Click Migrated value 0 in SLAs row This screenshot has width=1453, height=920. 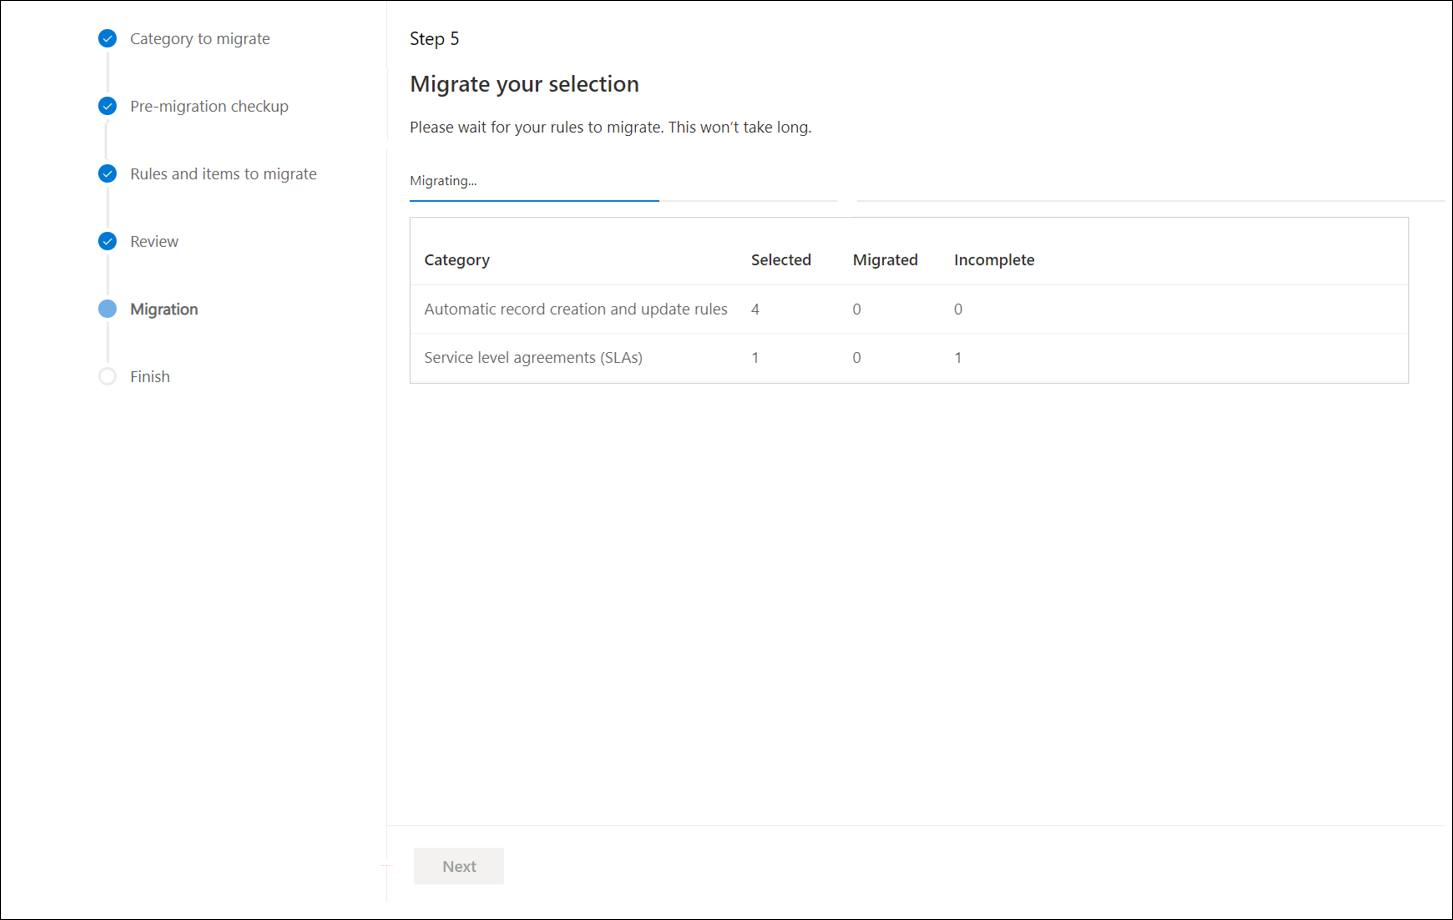[857, 358]
